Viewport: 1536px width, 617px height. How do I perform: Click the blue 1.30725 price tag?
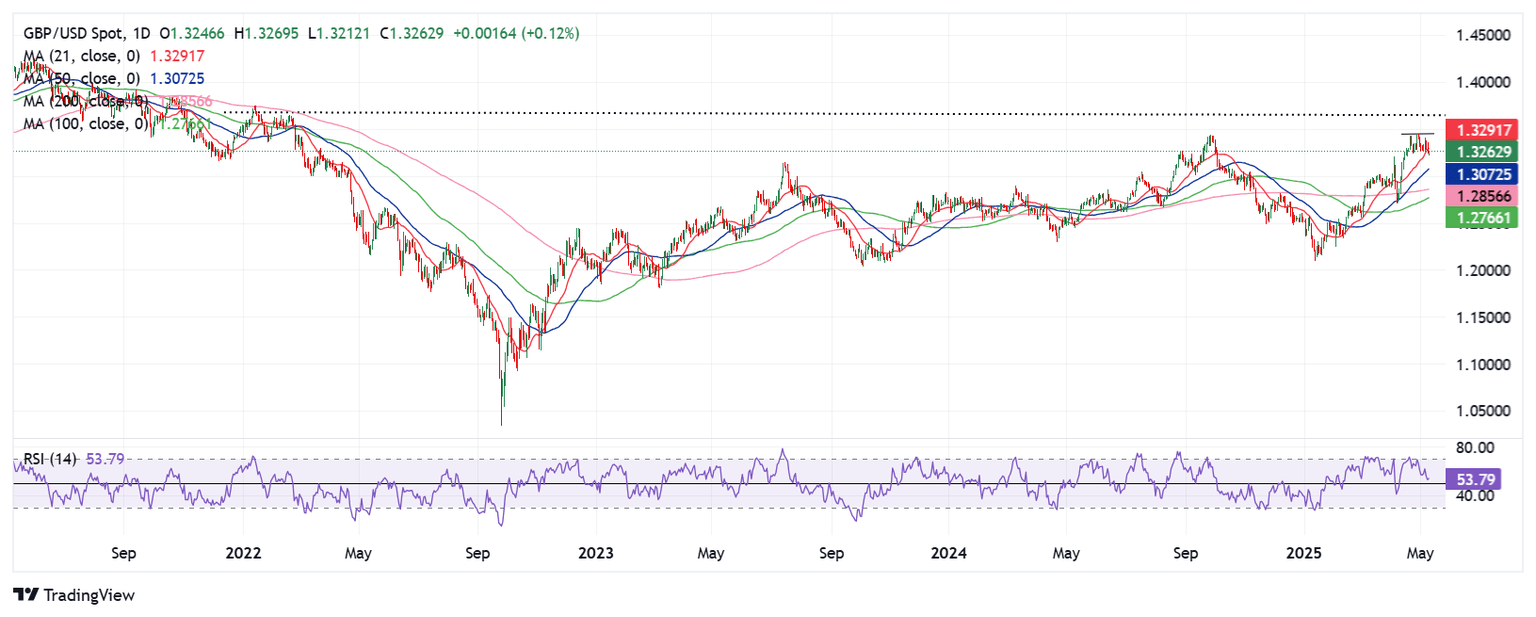click(1484, 174)
